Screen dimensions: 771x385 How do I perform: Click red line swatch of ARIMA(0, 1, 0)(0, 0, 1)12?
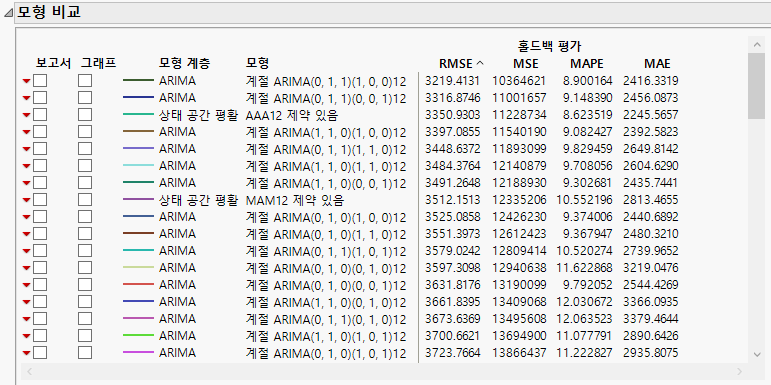pyautogui.click(x=138, y=285)
